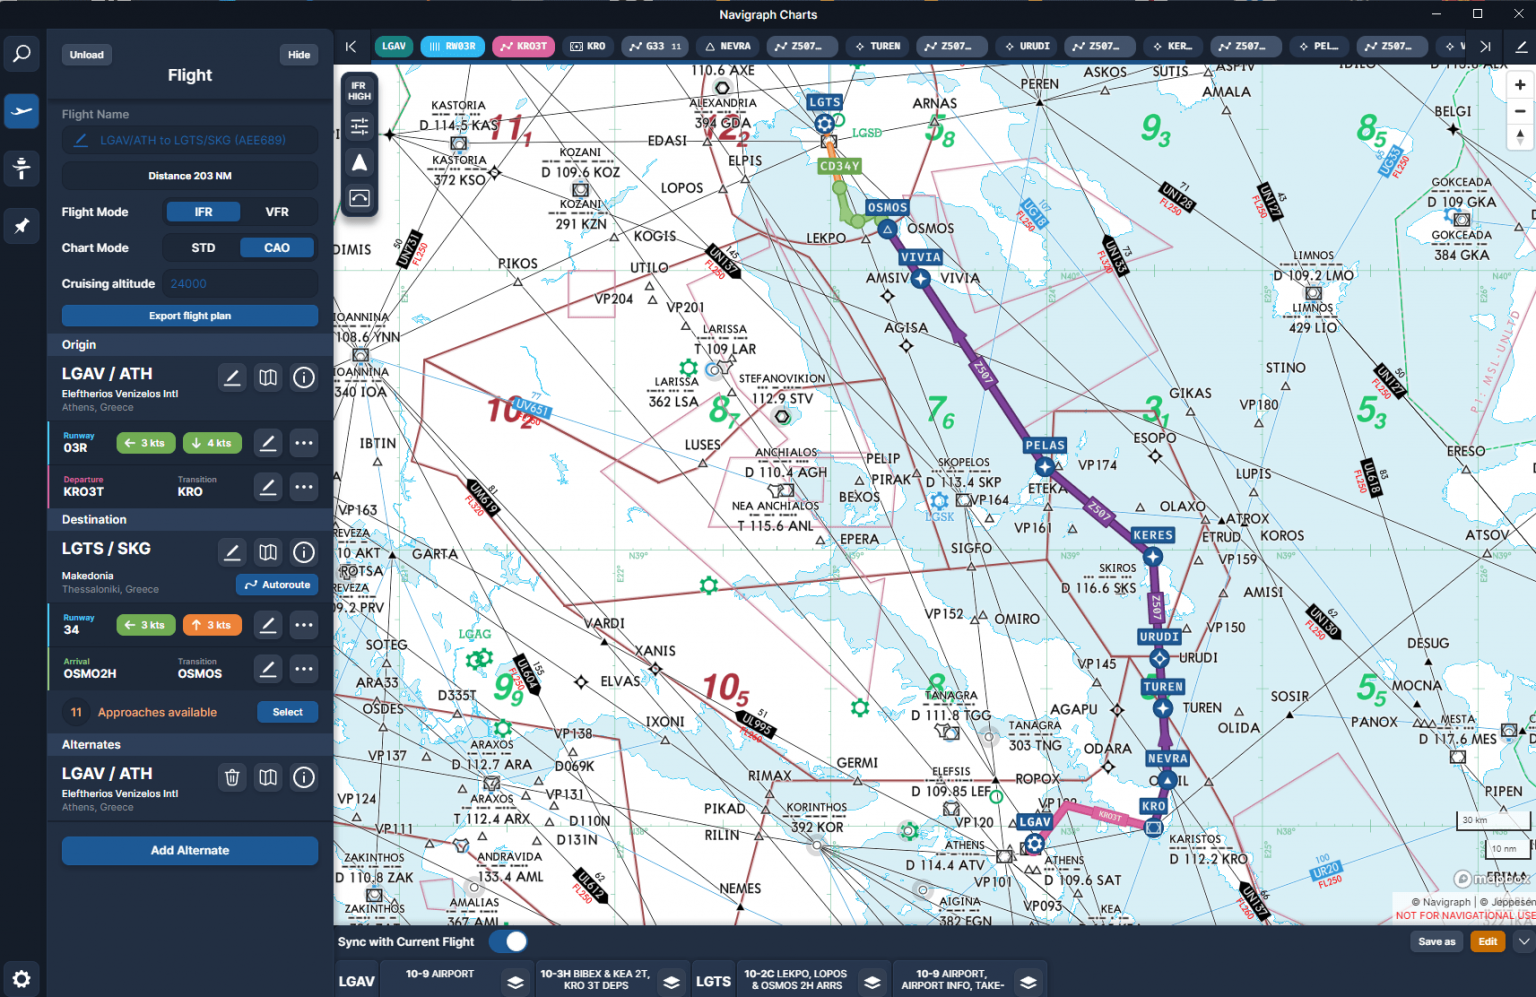Click the Flight Name field

190,140
